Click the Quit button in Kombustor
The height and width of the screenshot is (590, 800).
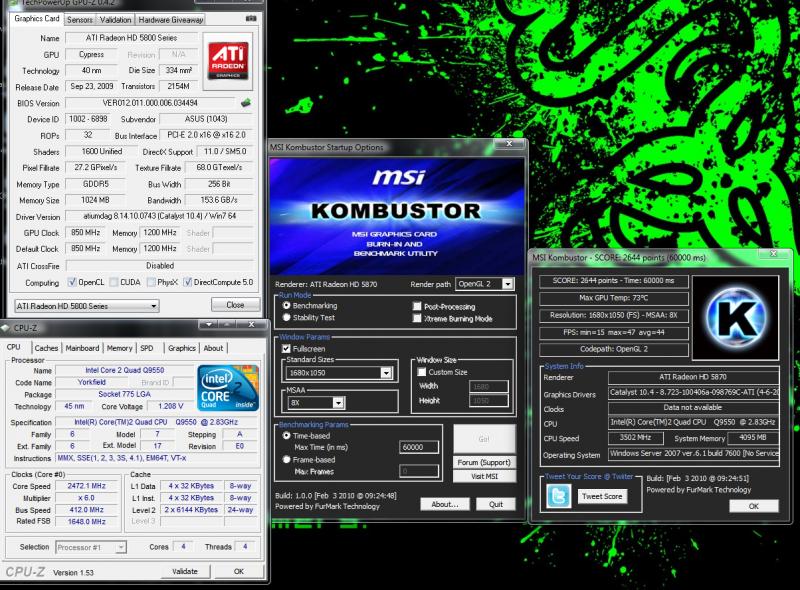tap(495, 504)
